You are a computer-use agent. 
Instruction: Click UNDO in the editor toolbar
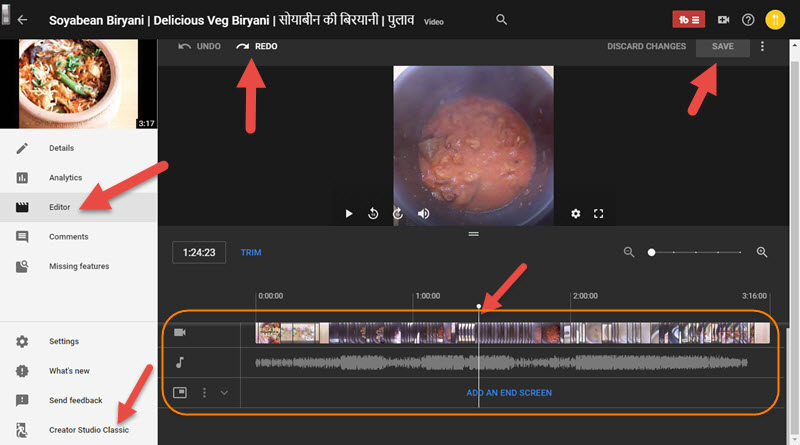click(x=199, y=46)
